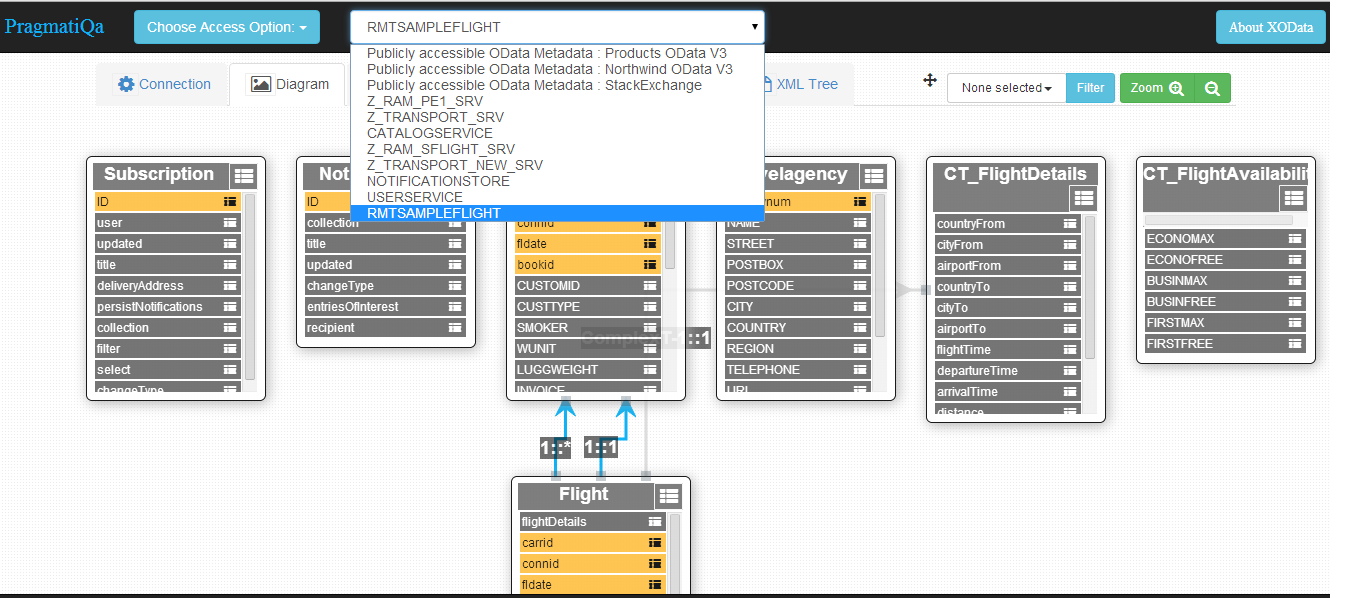Open the Choose Access Option dropdown
Viewport: 1348px width, 598px height.
click(x=227, y=27)
